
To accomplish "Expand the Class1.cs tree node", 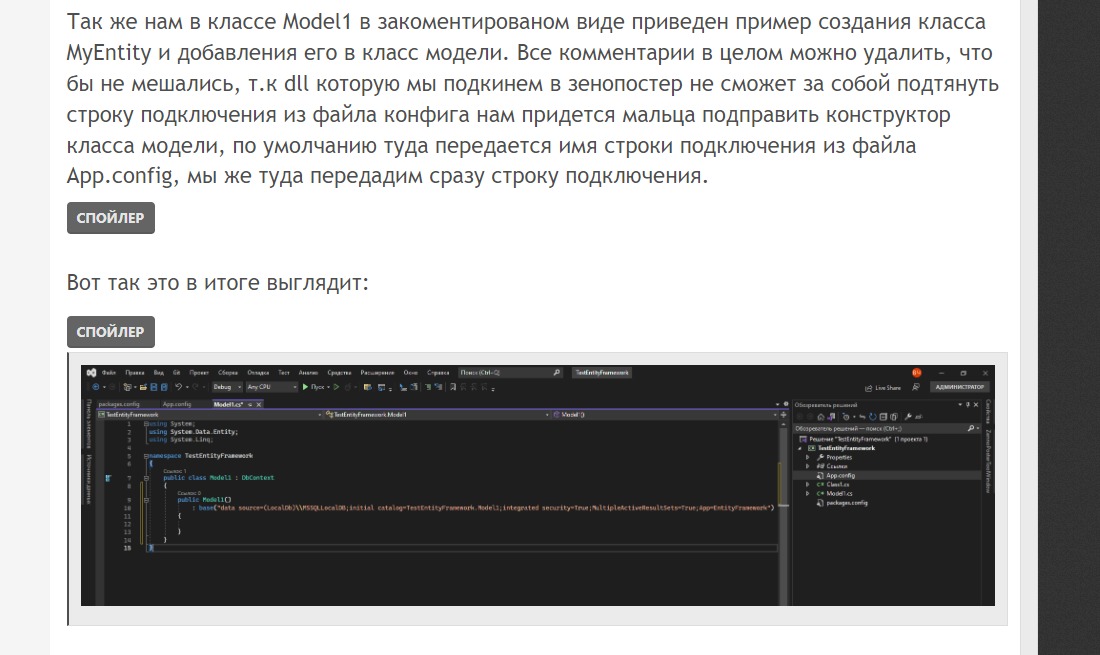I will pos(807,484).
